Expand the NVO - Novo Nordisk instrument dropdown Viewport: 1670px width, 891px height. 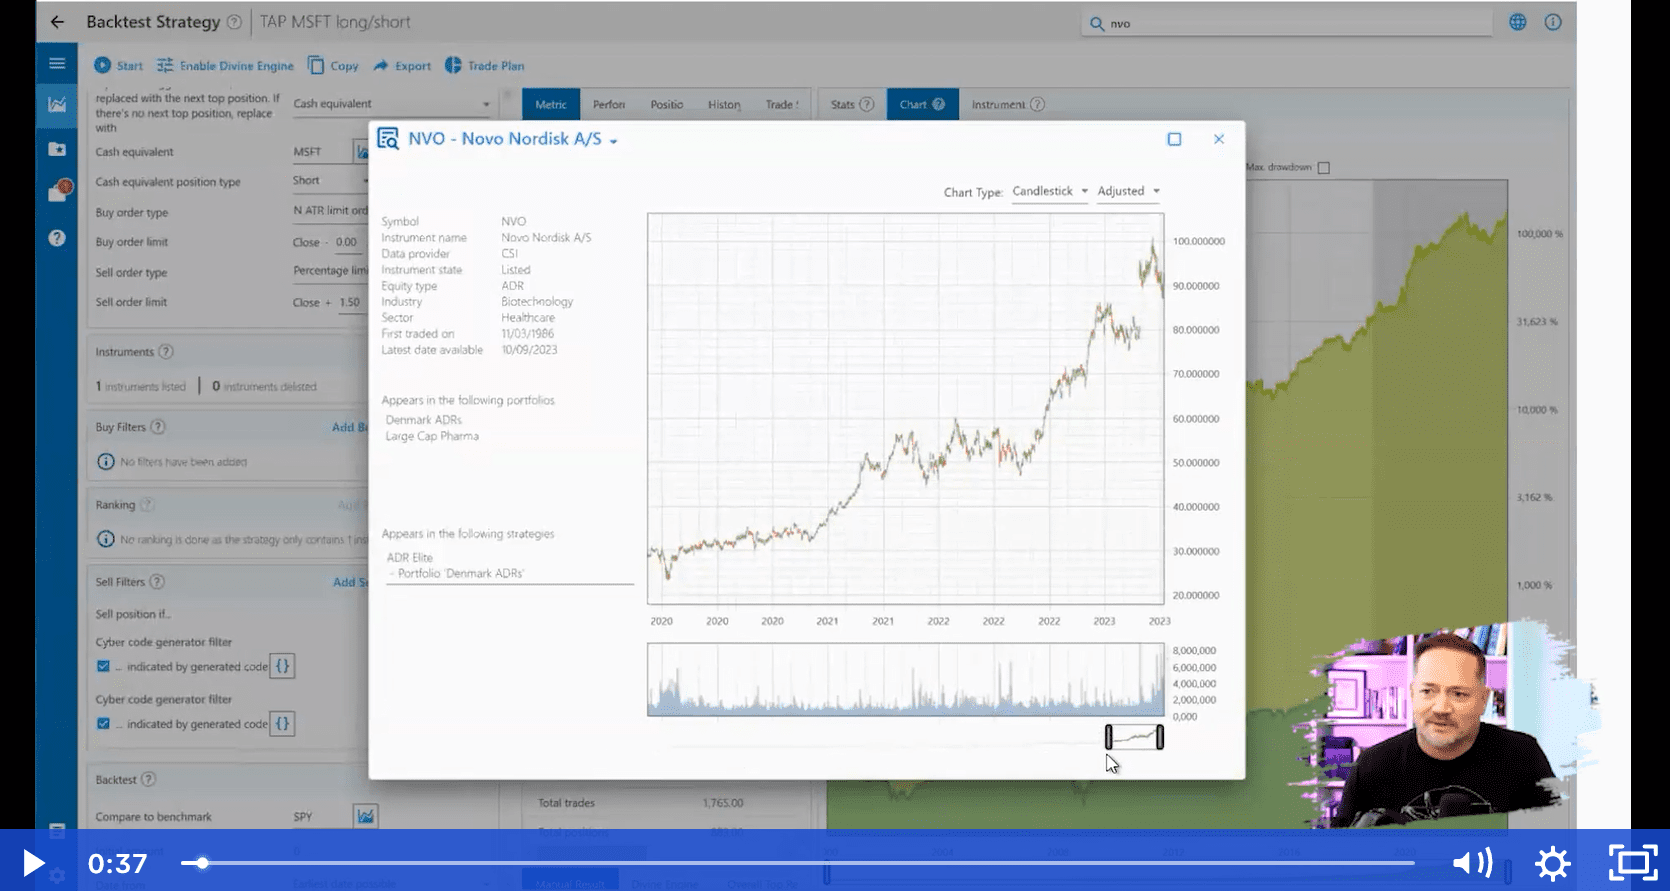pos(613,141)
